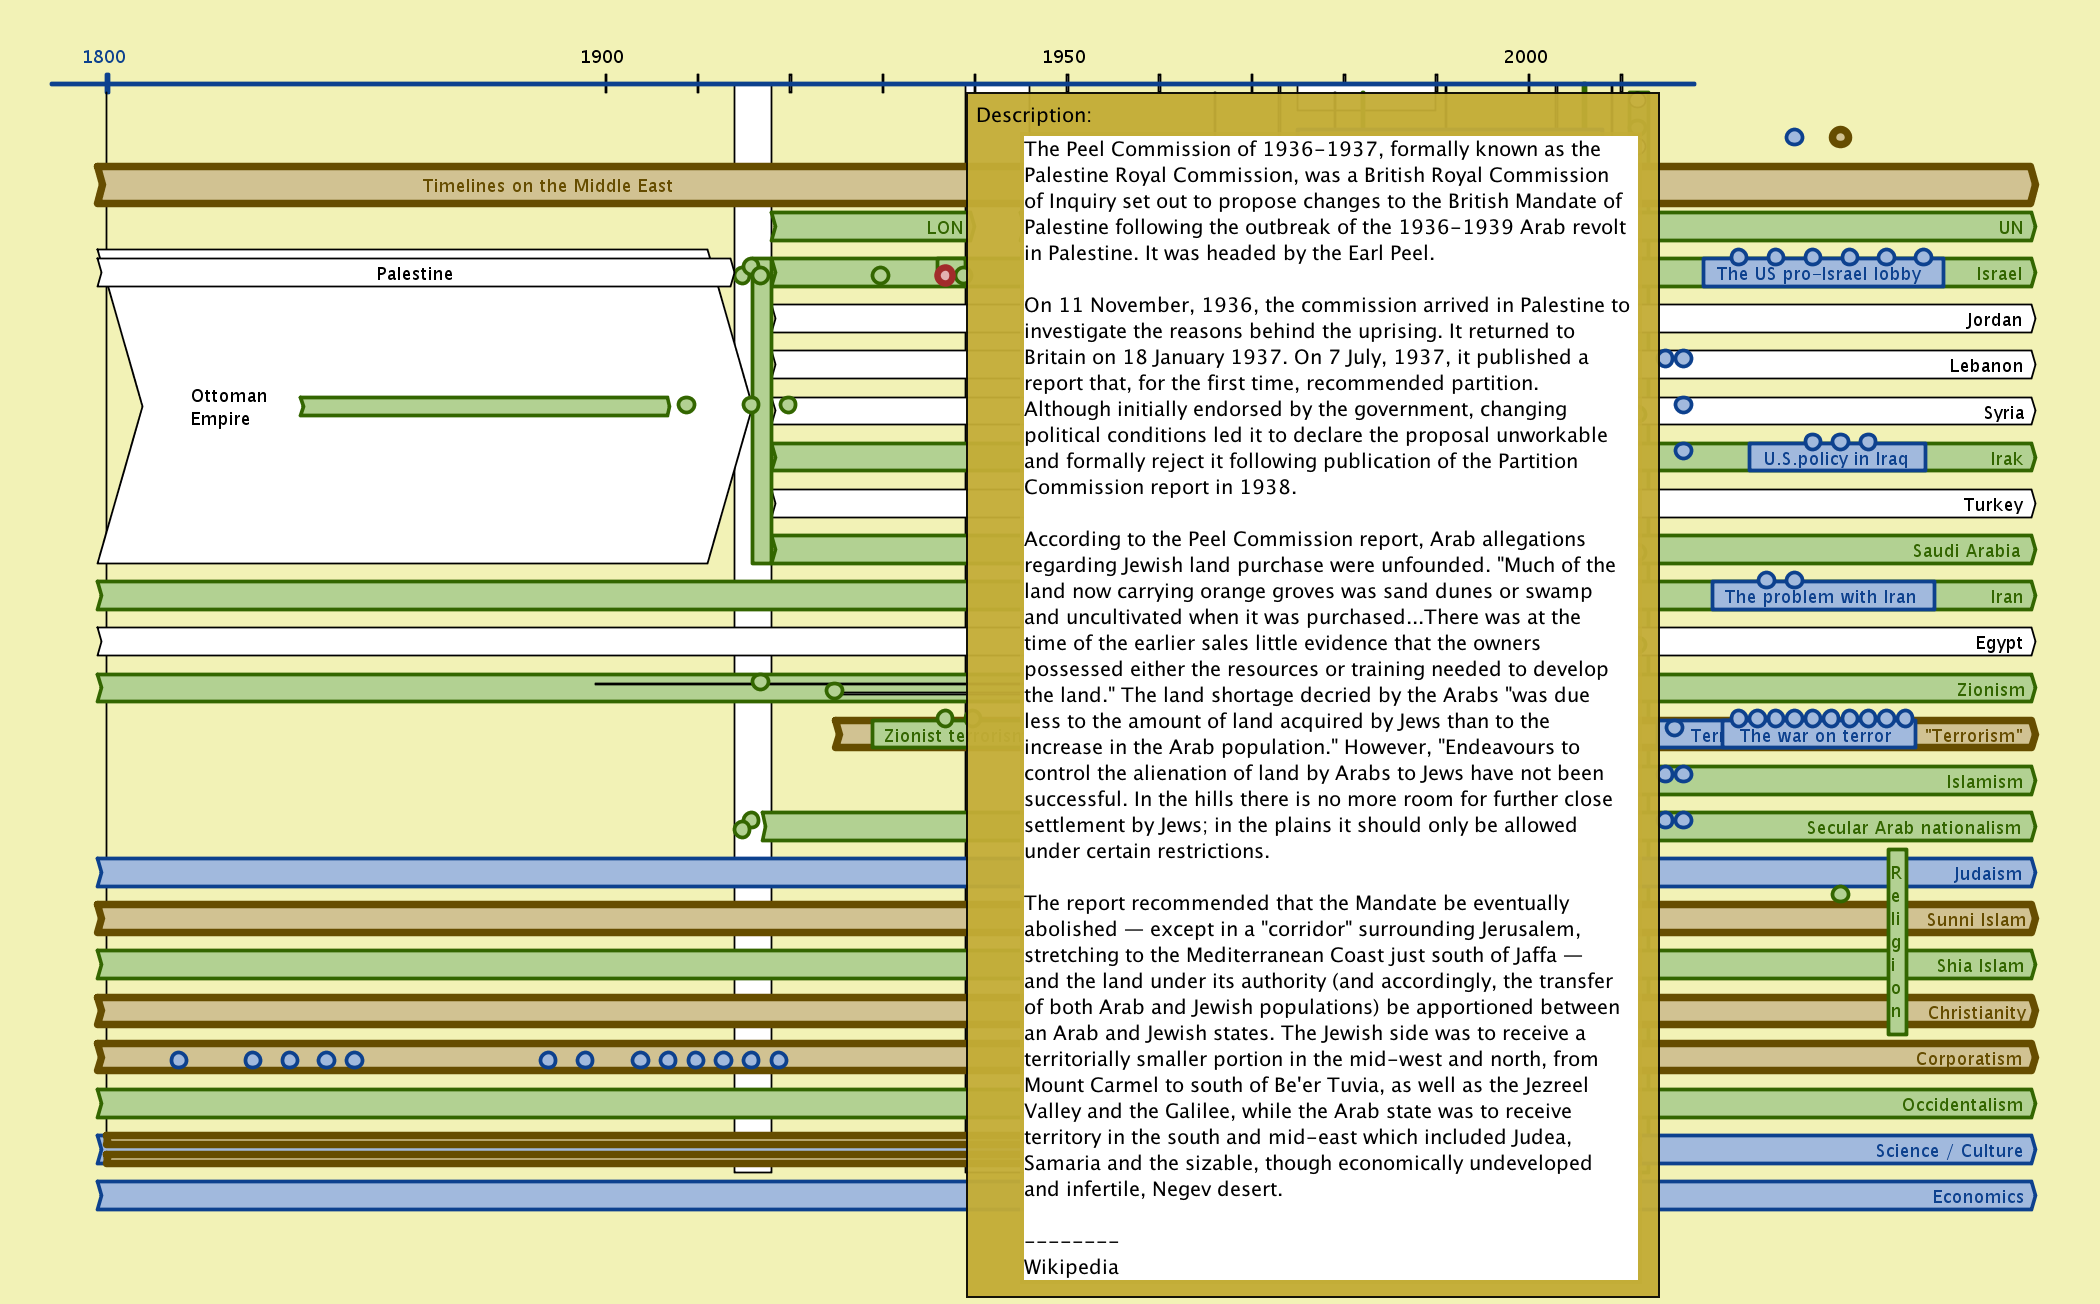The height and width of the screenshot is (1304, 2100).
Task: Select the vertical Religion grouping bar
Action: pyautogui.click(x=1896, y=941)
